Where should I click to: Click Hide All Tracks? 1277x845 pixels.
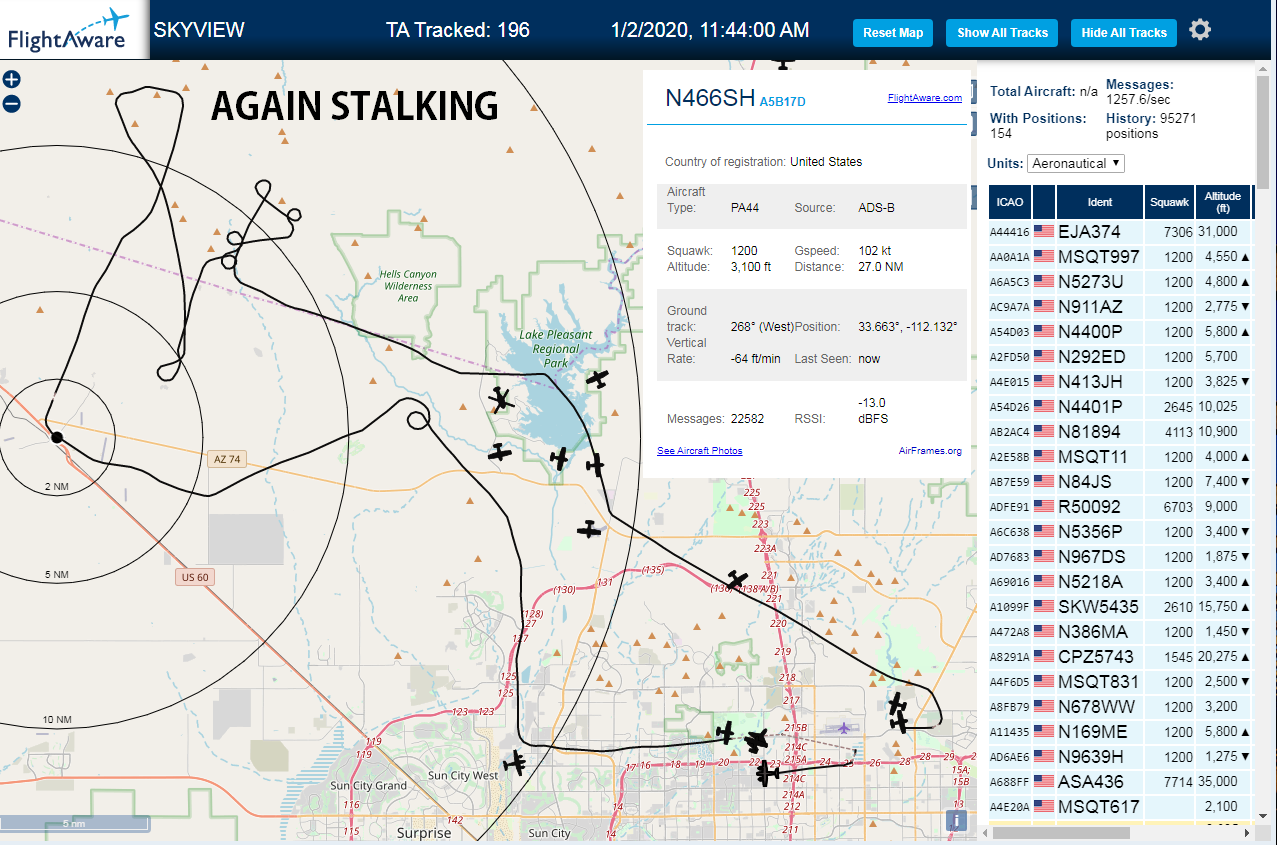coord(1124,33)
